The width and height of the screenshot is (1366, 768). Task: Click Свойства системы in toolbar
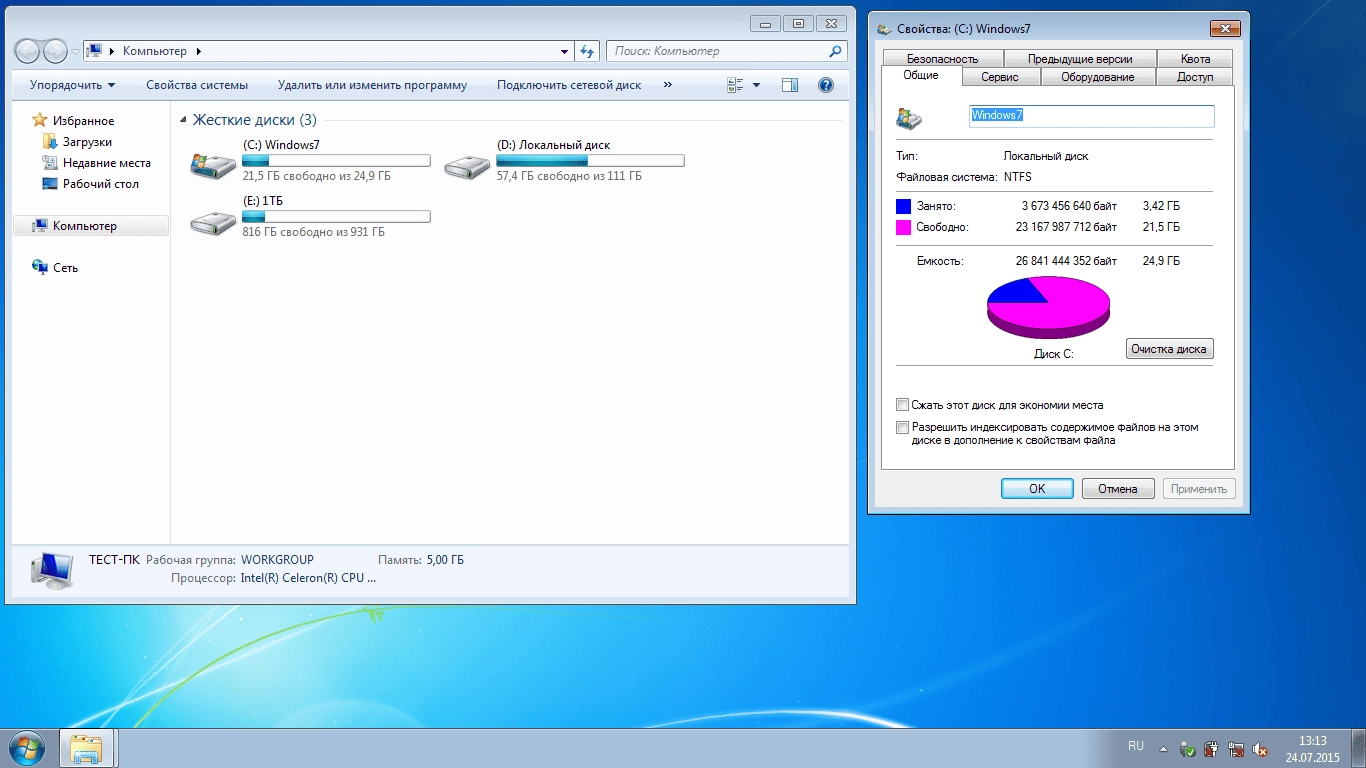tap(197, 85)
